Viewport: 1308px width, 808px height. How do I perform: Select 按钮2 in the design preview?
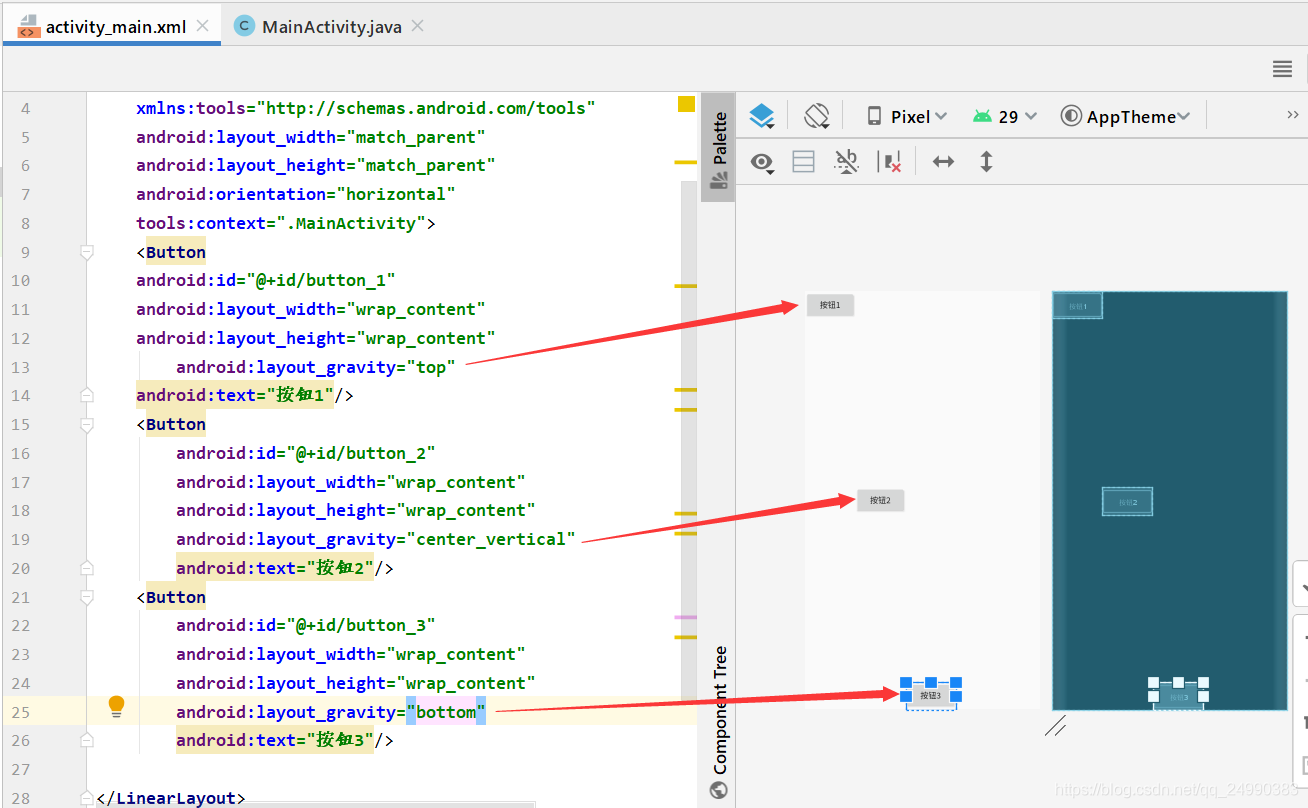880,500
